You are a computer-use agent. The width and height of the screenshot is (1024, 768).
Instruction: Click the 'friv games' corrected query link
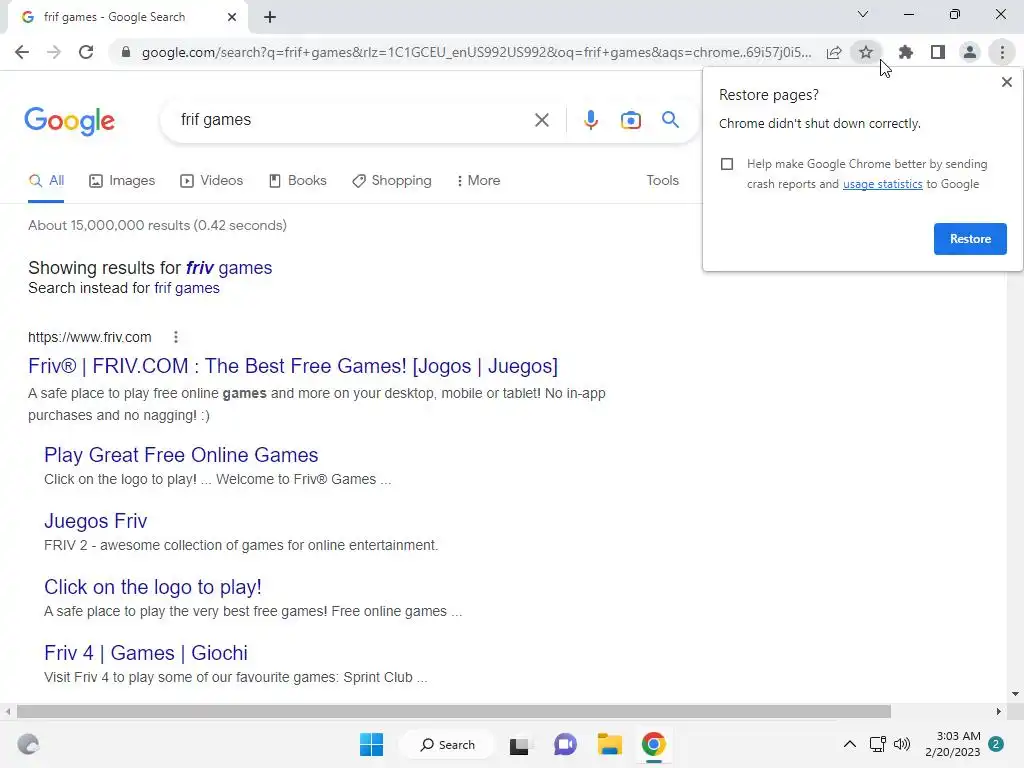coord(229,268)
